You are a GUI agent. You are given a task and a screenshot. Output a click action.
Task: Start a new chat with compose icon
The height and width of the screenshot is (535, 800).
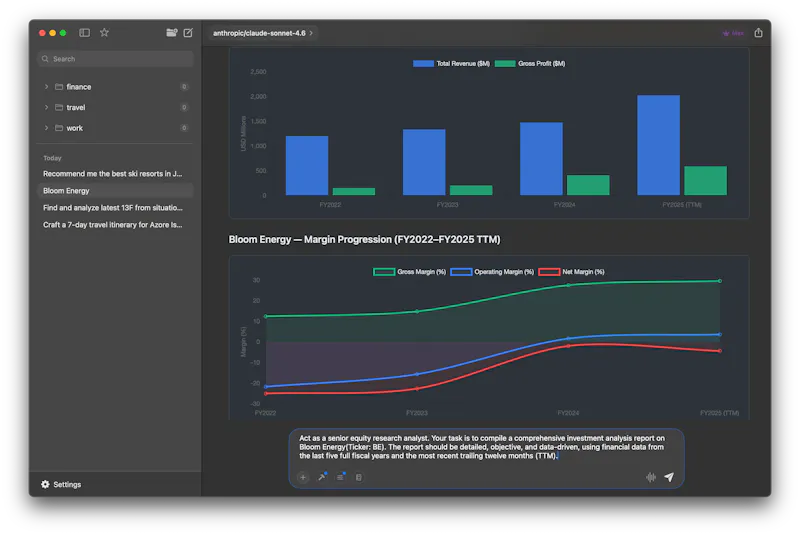pyautogui.click(x=188, y=33)
